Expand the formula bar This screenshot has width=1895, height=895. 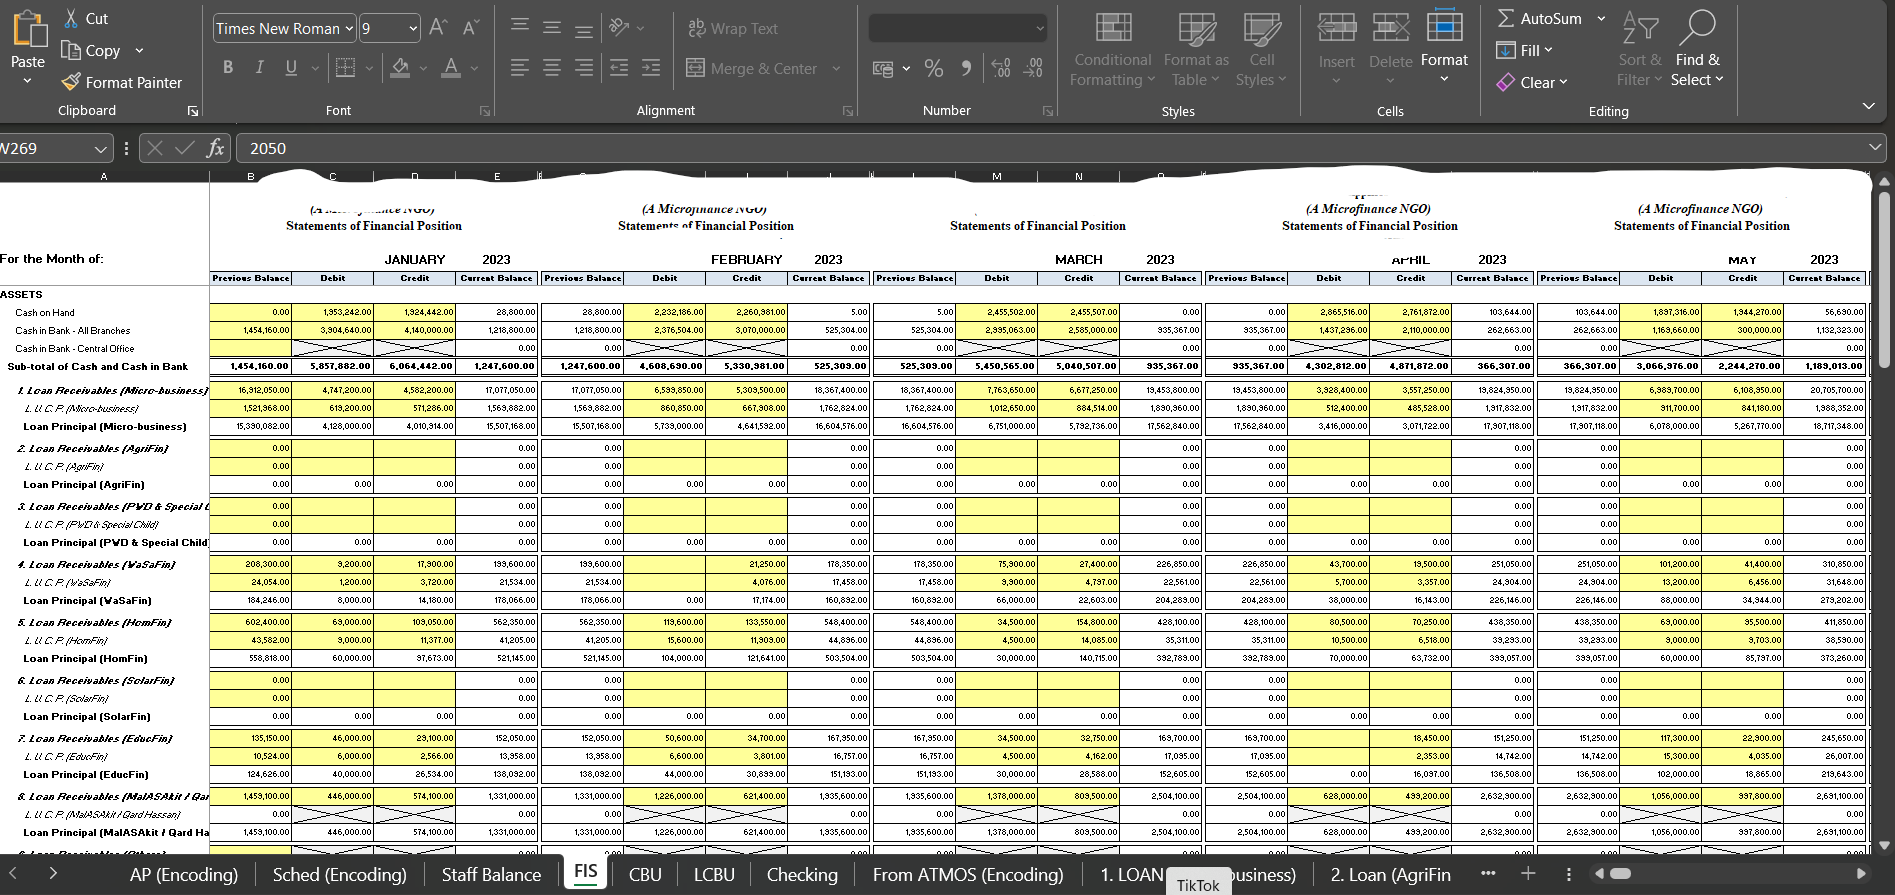point(1874,148)
